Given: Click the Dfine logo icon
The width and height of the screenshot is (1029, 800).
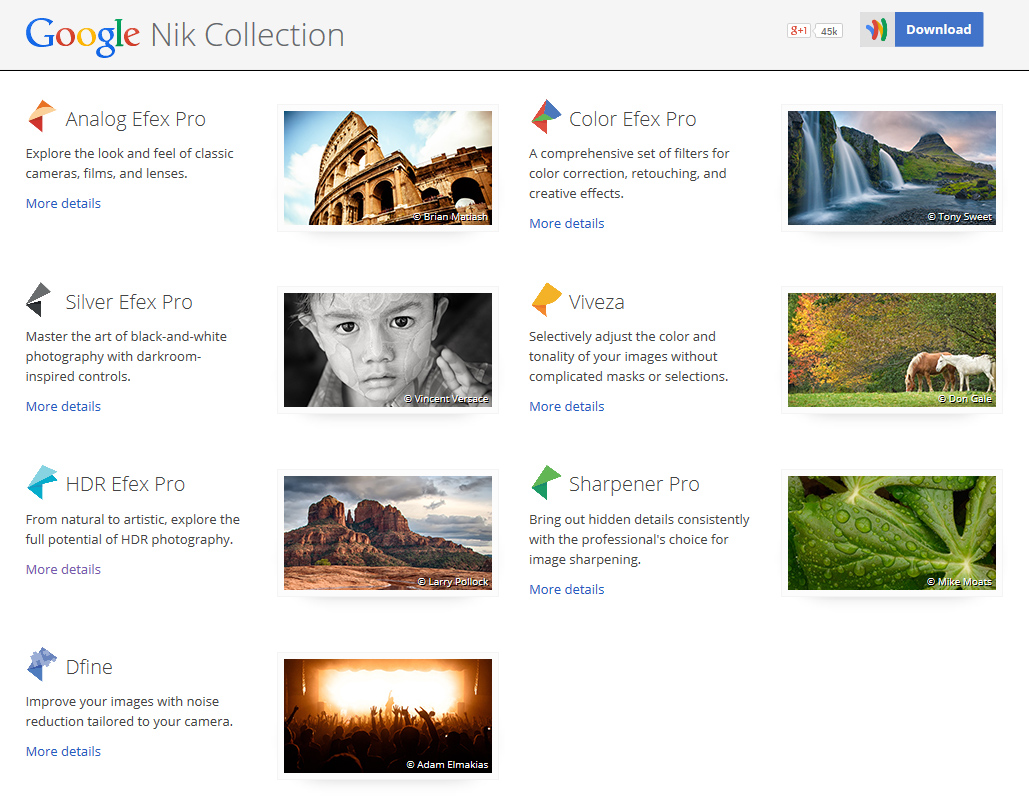Looking at the screenshot, I should pos(41,665).
